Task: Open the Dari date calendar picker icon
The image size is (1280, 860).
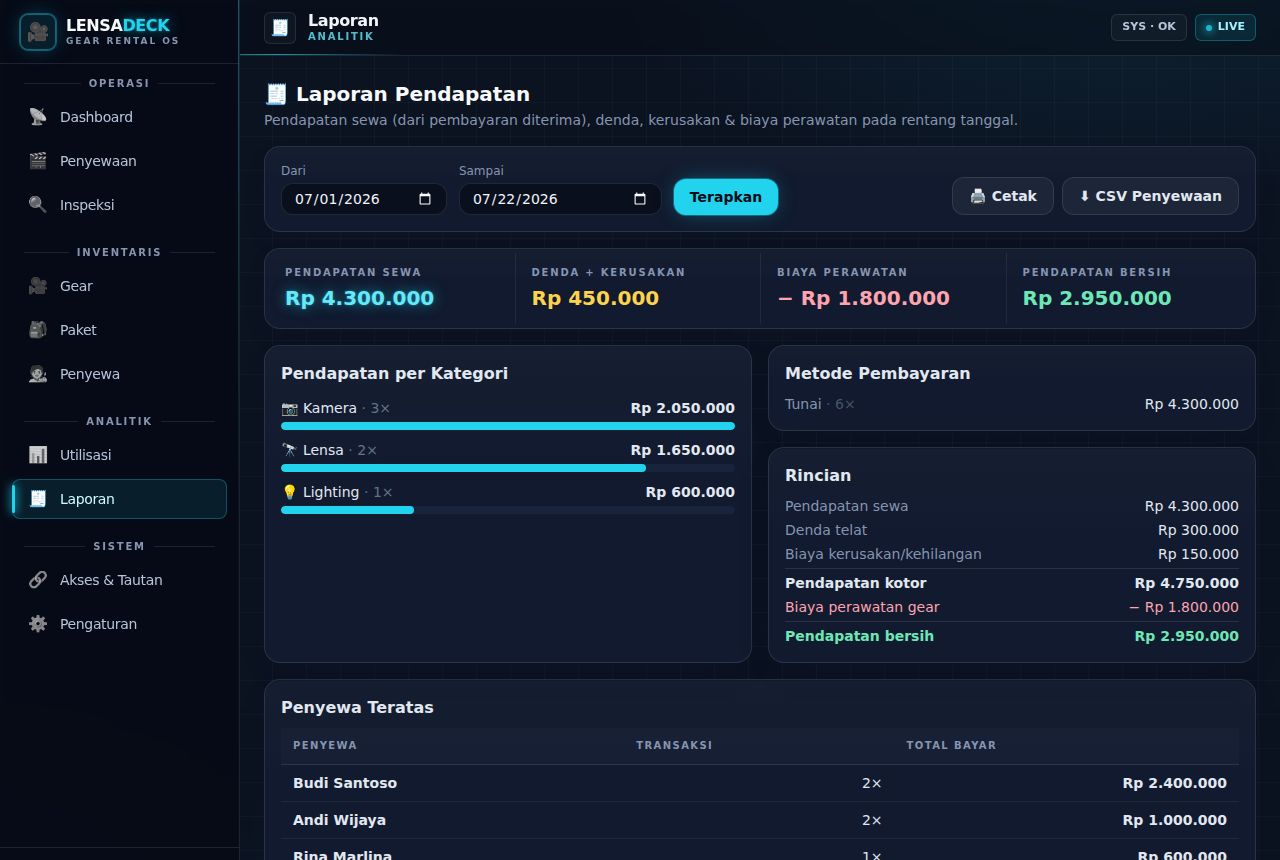Action: point(425,199)
